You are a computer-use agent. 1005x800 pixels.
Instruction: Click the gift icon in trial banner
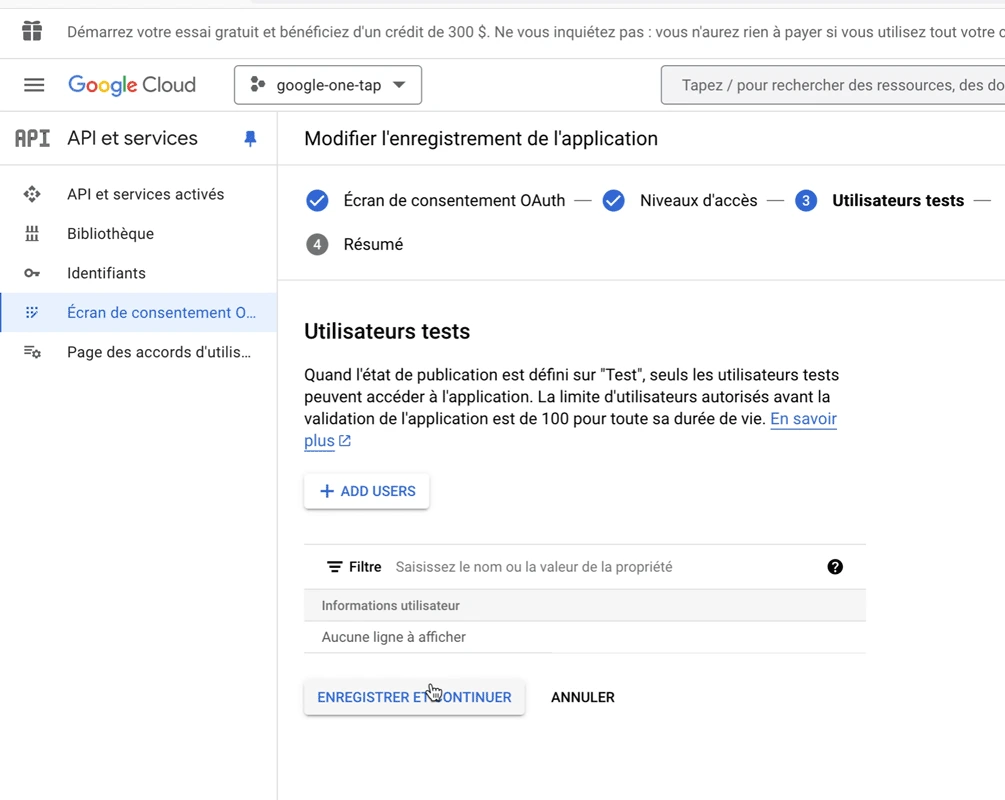32,31
